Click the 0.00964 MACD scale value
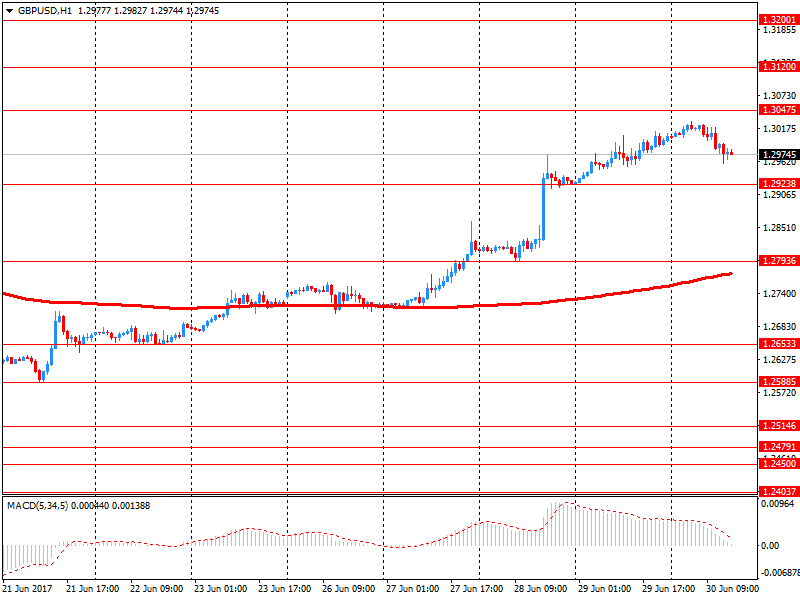This screenshot has width=800, height=600. pyautogui.click(x=778, y=504)
